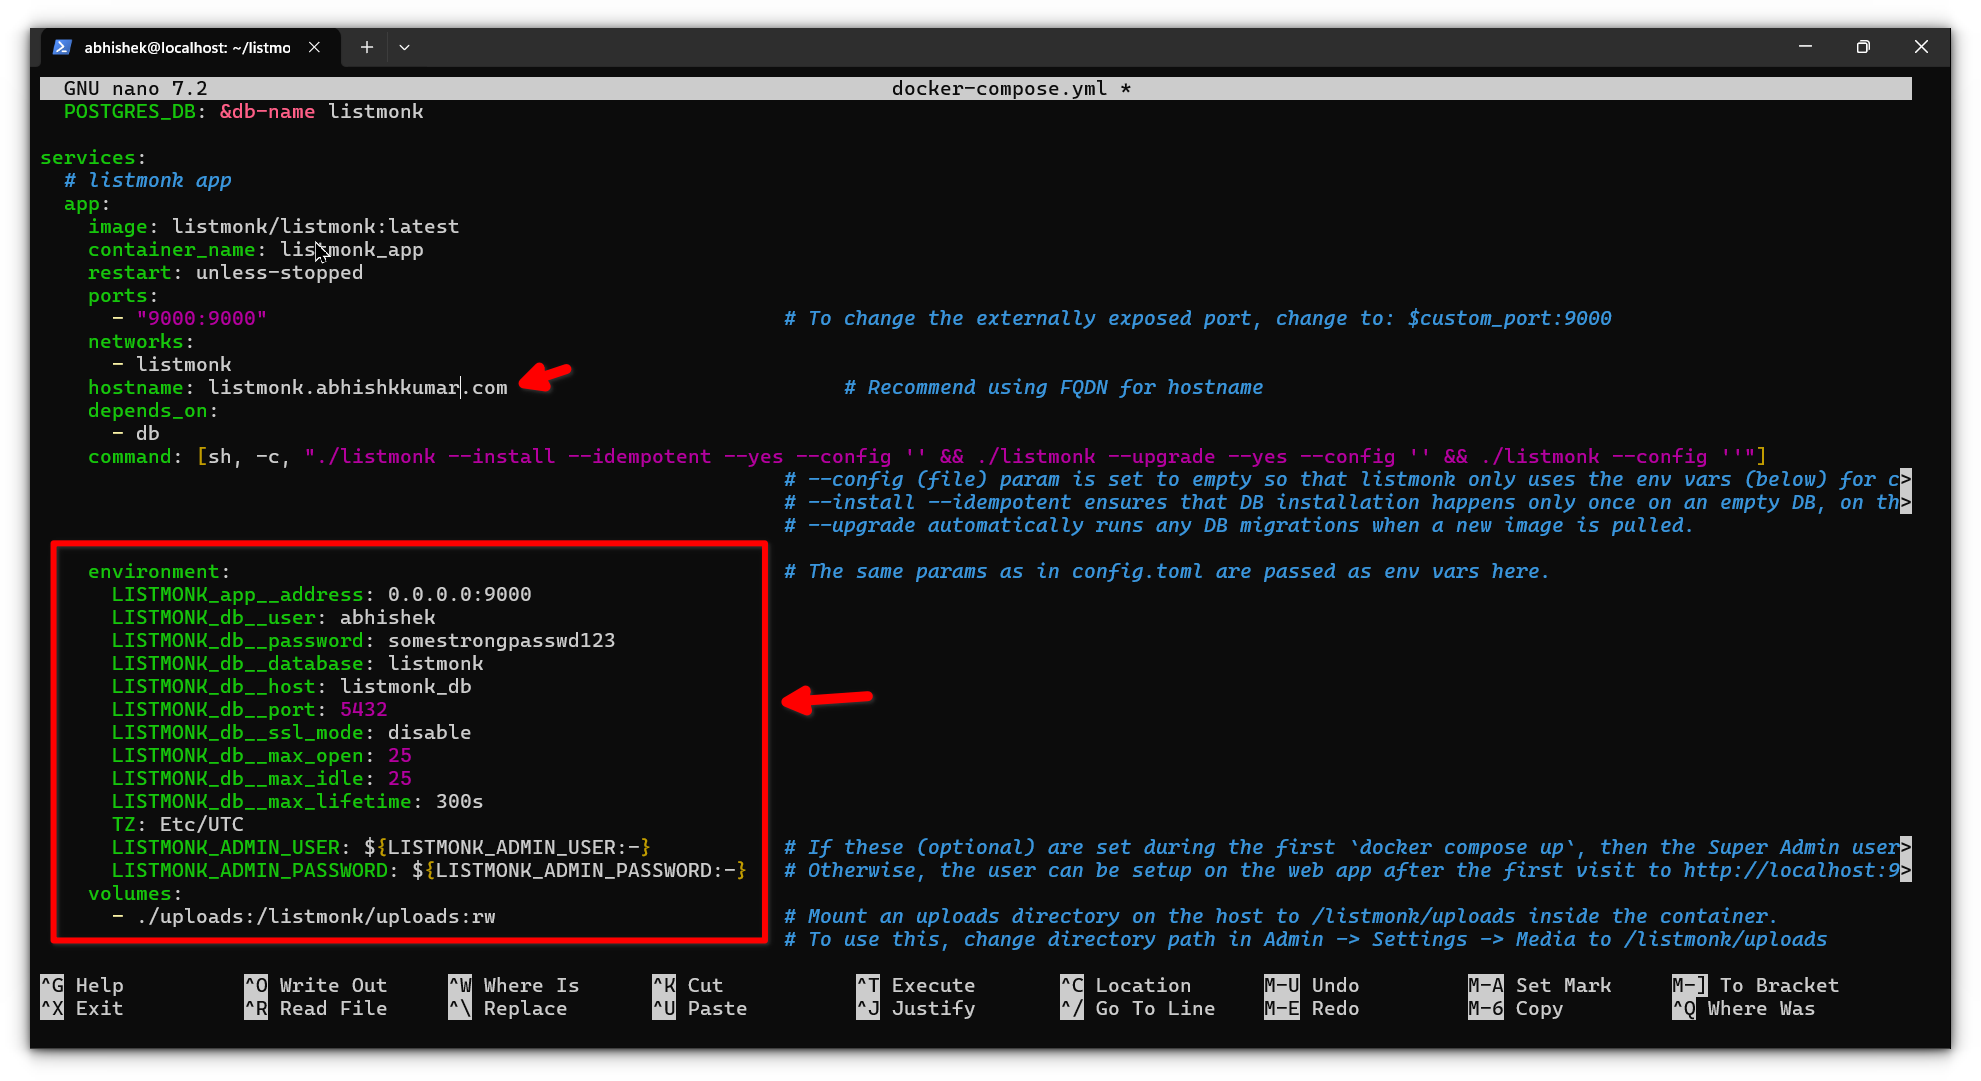Open a new terminal tab with plus button

tap(367, 47)
